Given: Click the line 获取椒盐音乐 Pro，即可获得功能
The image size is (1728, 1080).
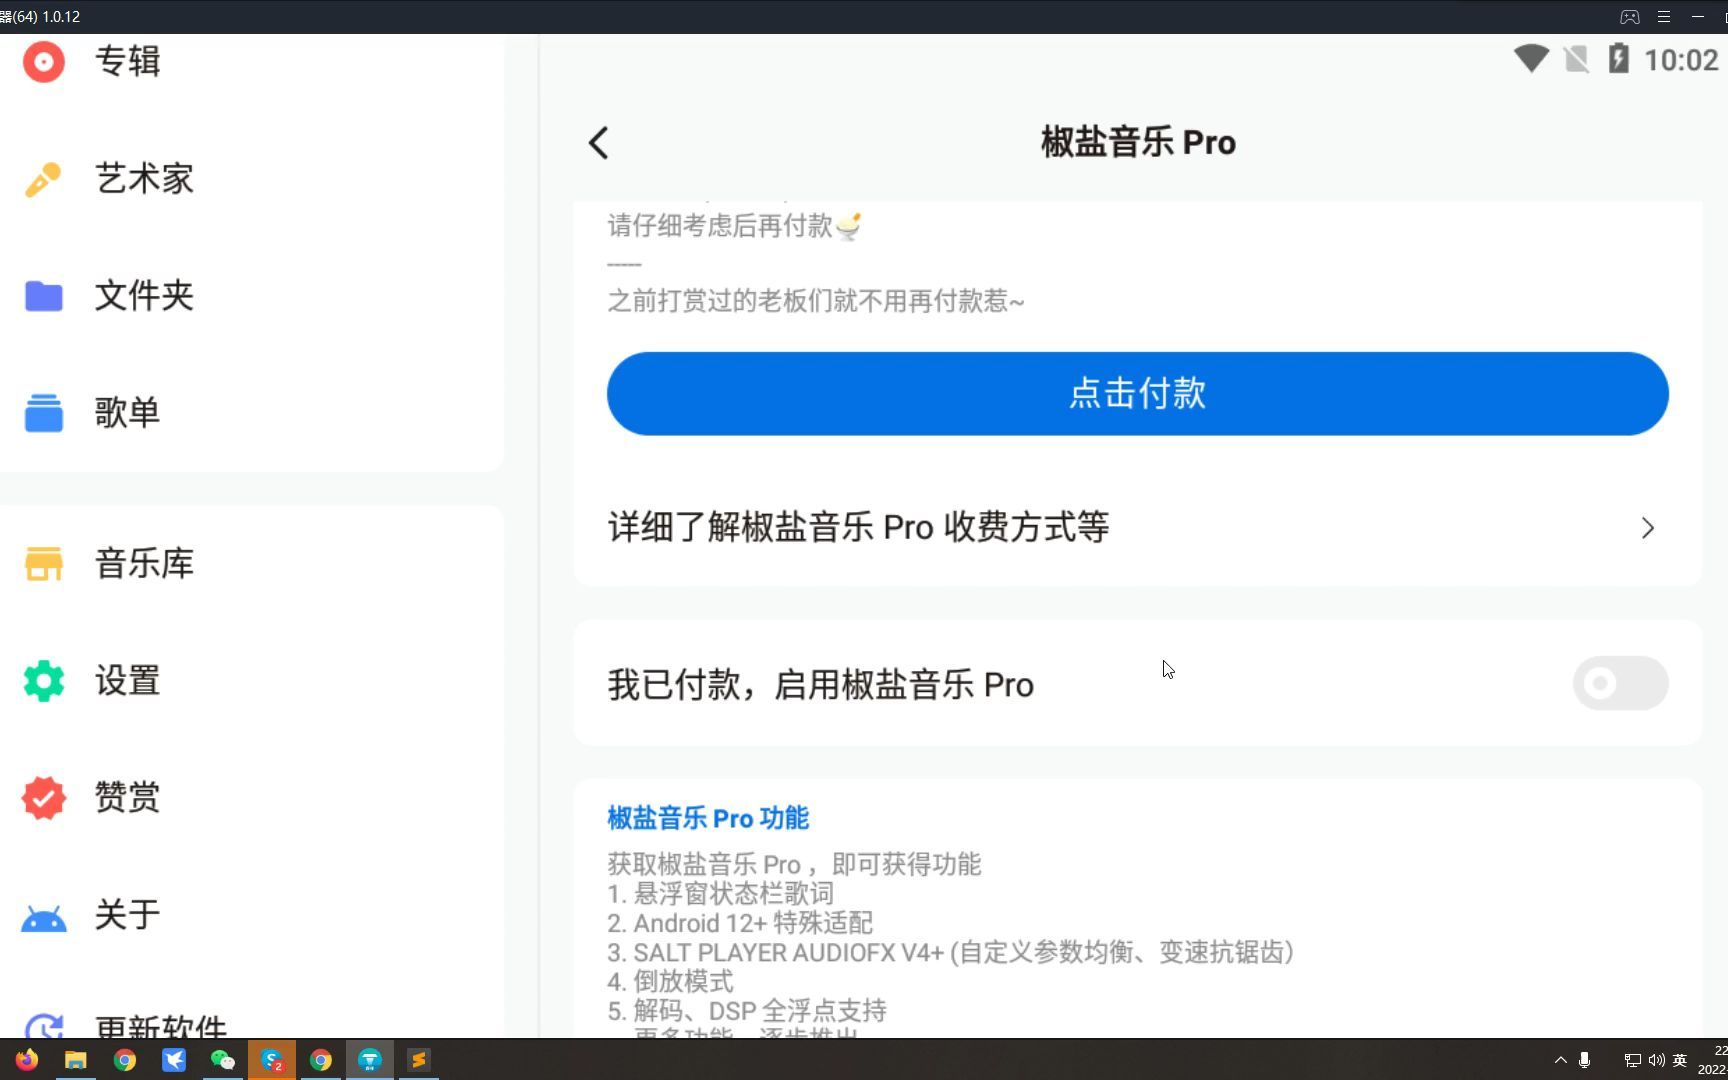Looking at the screenshot, I should pyautogui.click(x=794, y=864).
